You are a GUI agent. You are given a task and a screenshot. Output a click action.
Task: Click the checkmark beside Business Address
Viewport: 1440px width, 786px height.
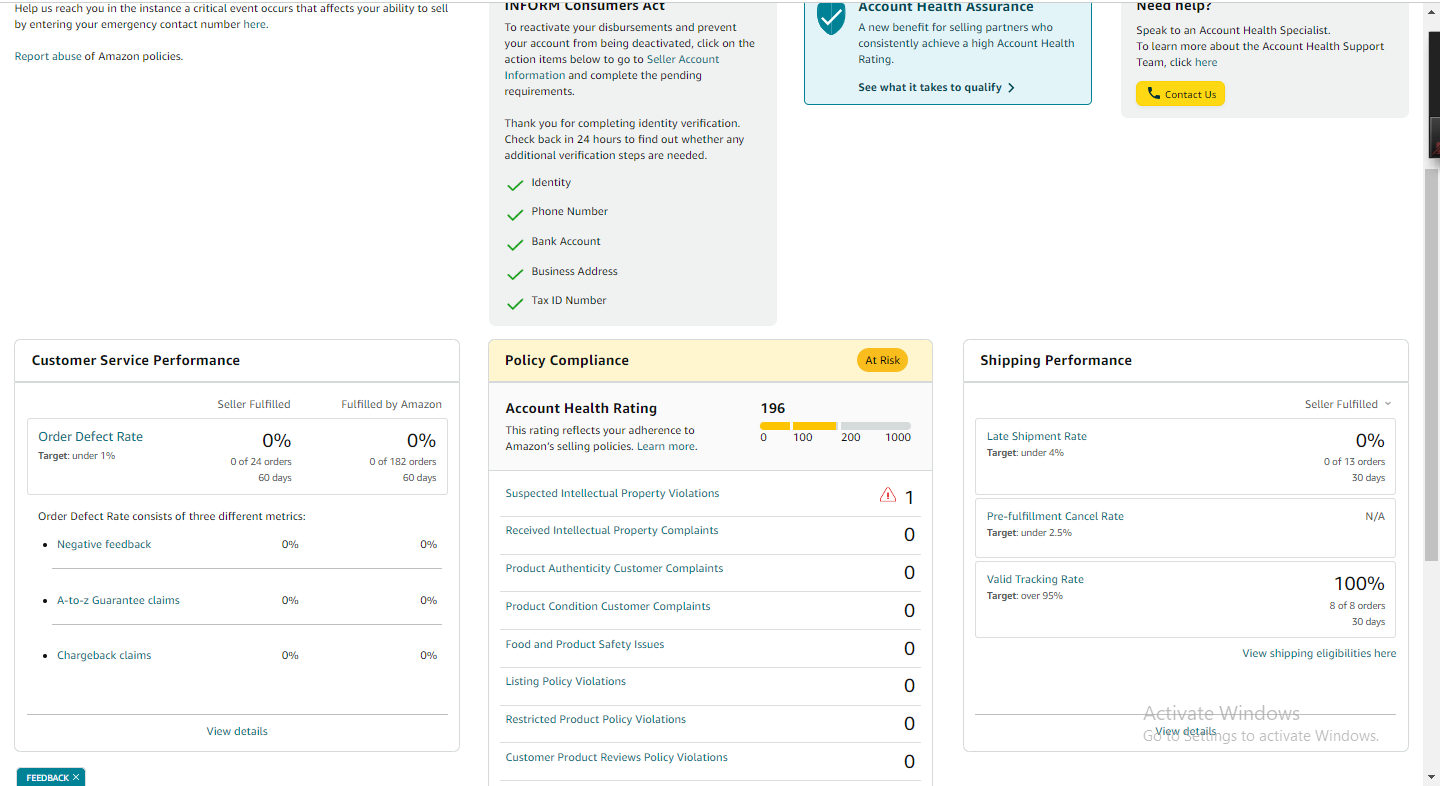click(x=515, y=274)
